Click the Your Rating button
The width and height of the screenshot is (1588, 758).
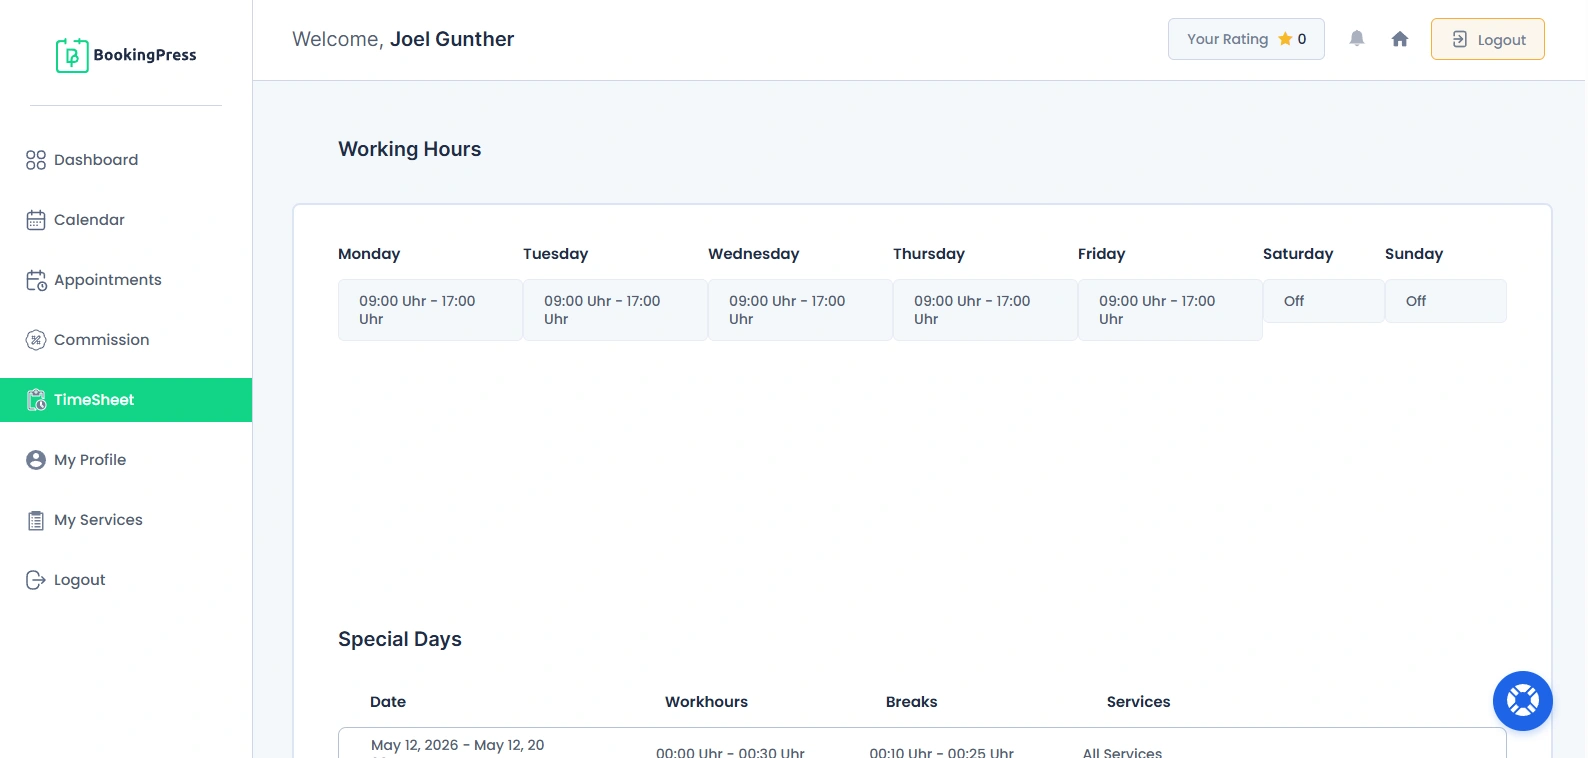tap(1246, 39)
